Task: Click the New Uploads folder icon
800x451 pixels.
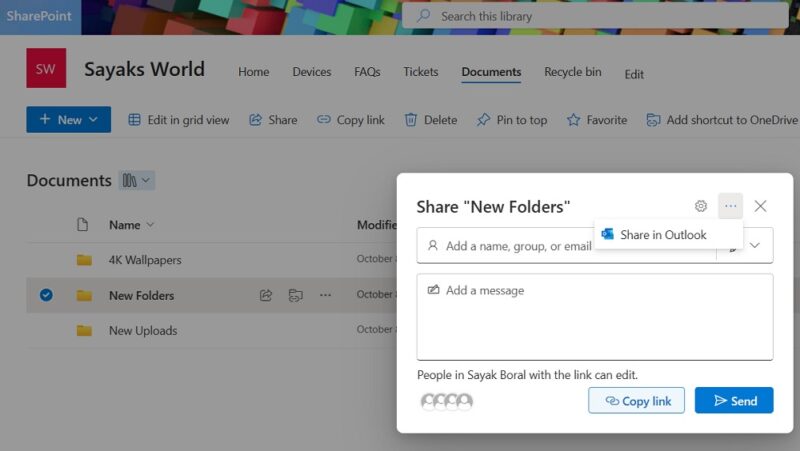Action: pyautogui.click(x=84, y=331)
